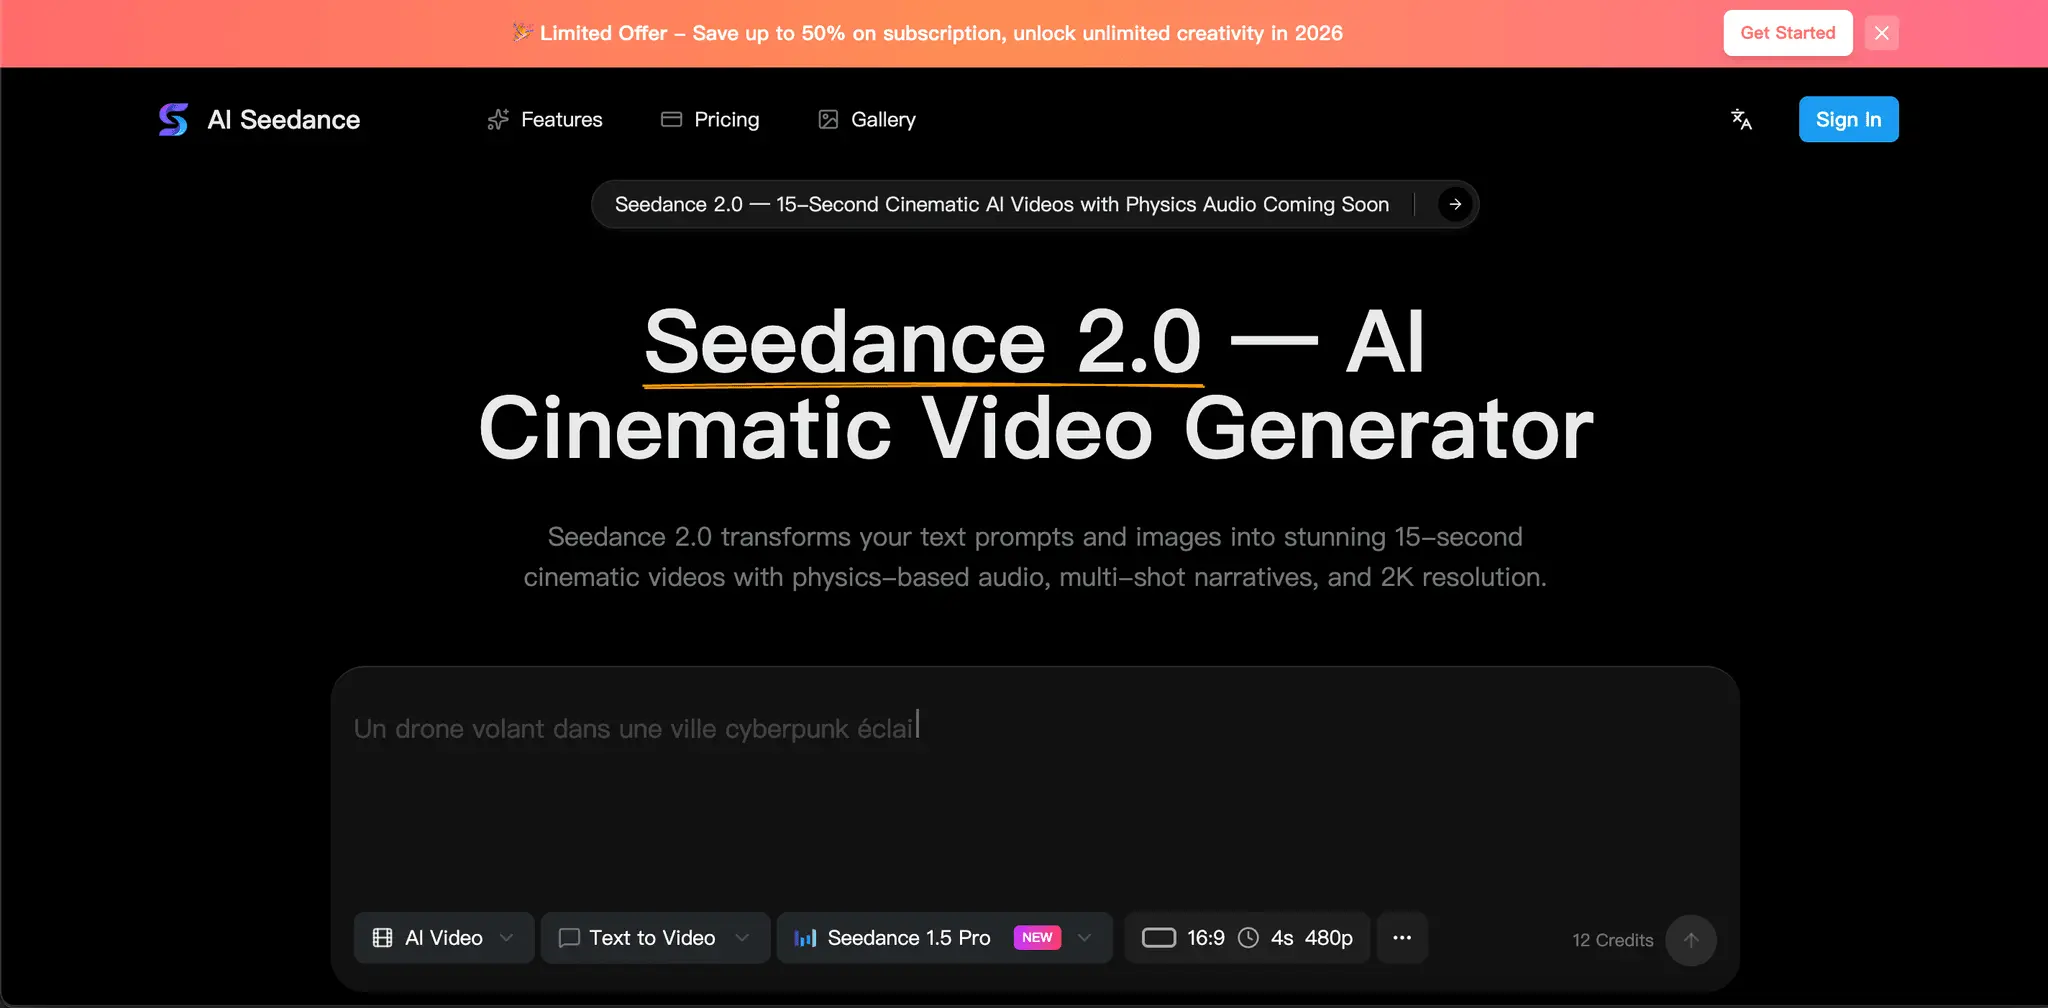Image resolution: width=2048 pixels, height=1008 pixels.
Task: Open the more options ellipsis button
Action: (x=1402, y=938)
